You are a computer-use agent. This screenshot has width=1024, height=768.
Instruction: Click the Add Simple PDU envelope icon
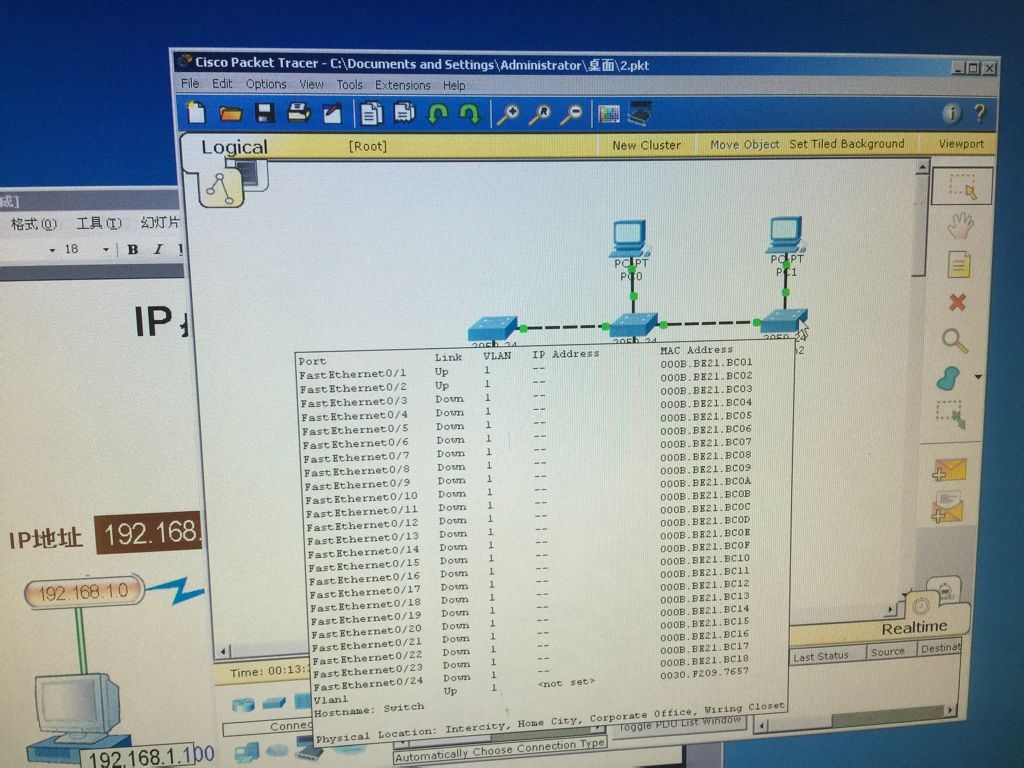[948, 470]
